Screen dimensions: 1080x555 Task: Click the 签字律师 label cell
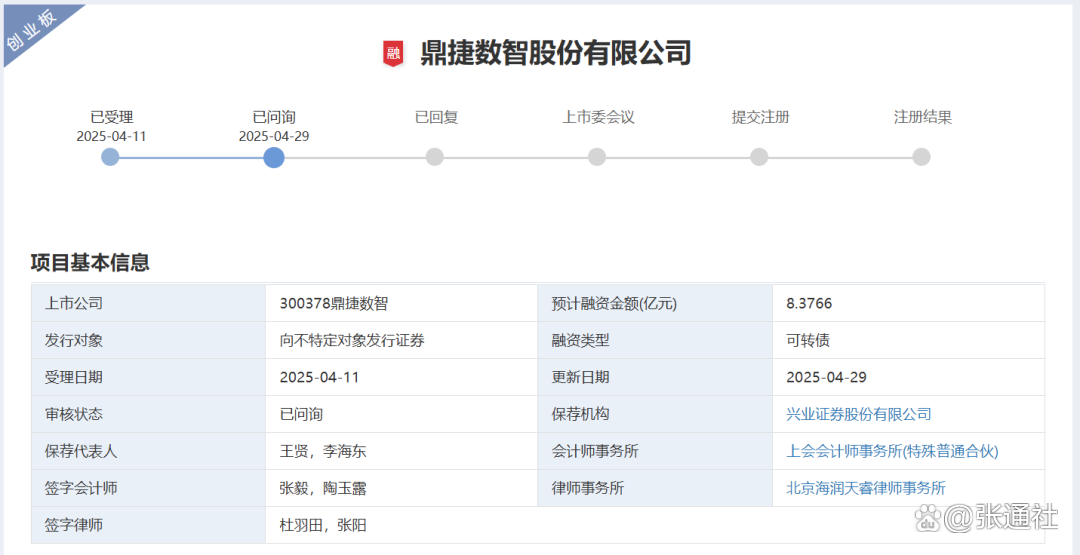click(x=148, y=526)
